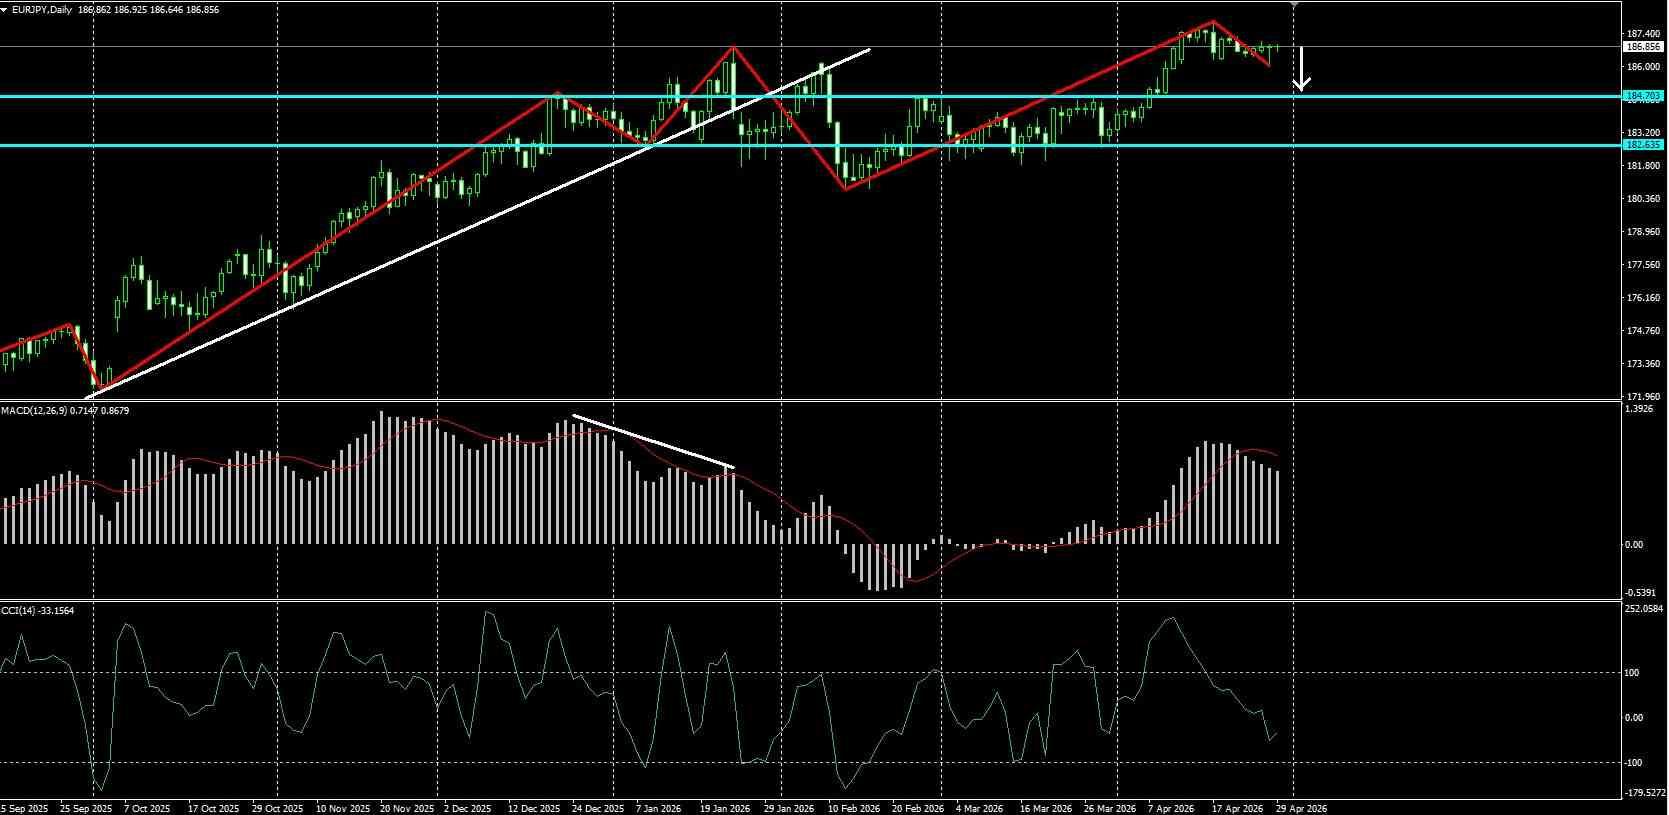Click the CCI(14) indicator label
Viewport: 1669px width, 815px height.
(18, 610)
